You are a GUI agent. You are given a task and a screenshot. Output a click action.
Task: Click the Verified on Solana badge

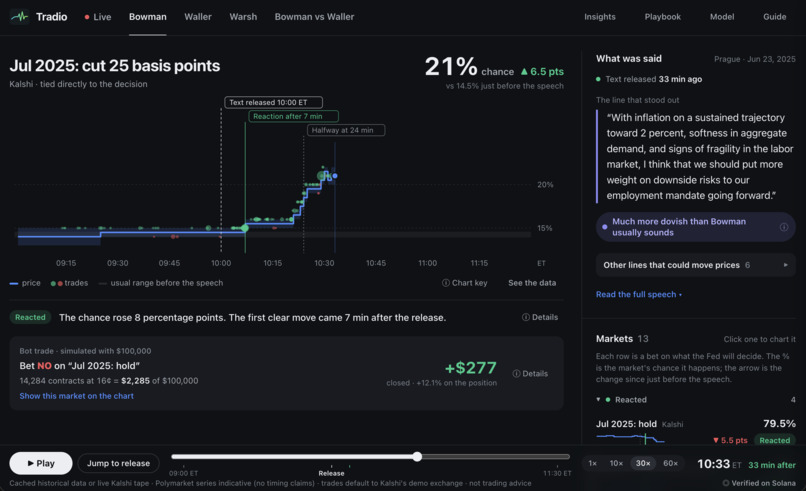pos(759,483)
